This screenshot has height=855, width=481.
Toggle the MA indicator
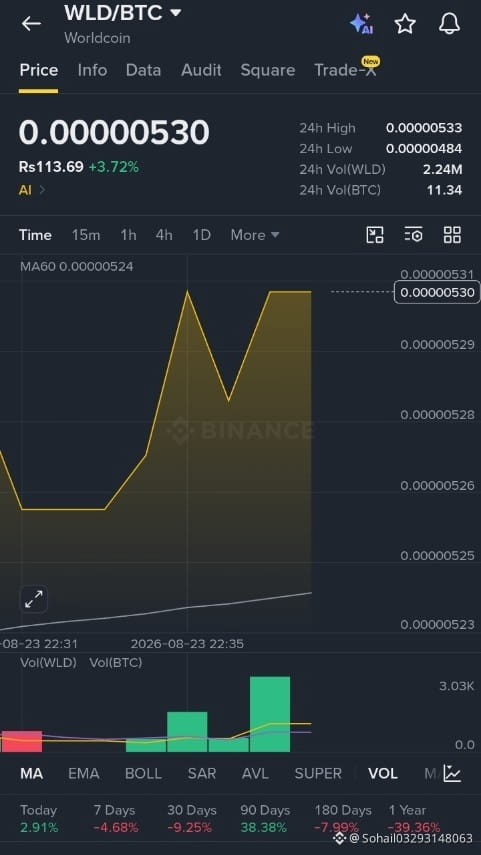click(32, 774)
